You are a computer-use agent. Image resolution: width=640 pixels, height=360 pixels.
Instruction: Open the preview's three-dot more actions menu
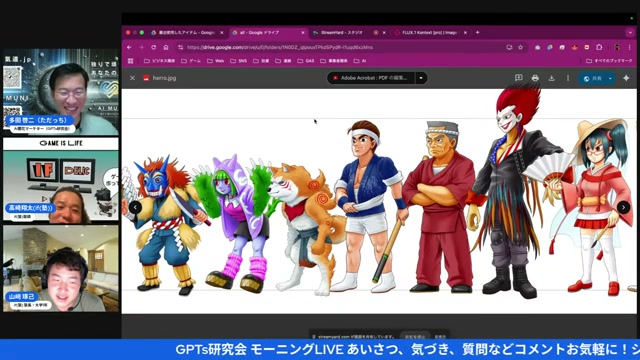(x=568, y=78)
